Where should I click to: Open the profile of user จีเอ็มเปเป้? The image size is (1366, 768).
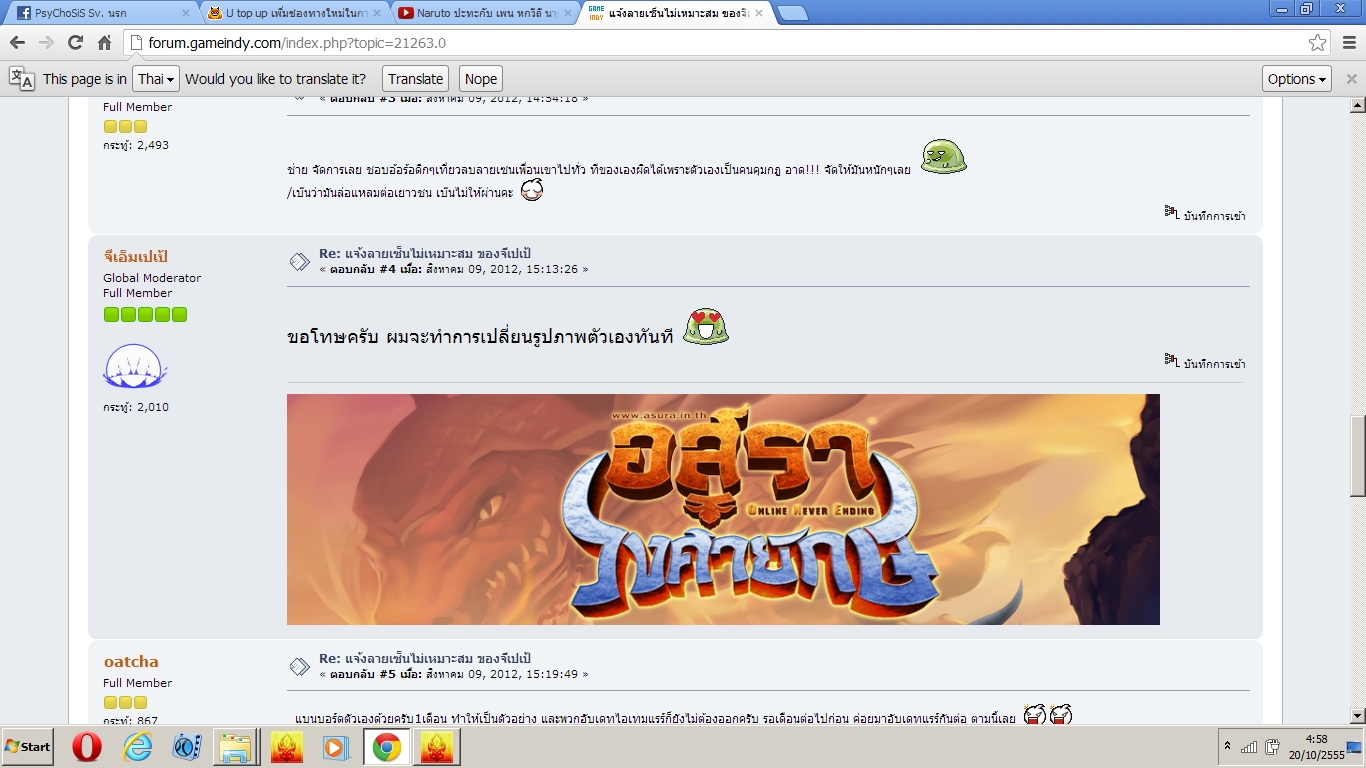tap(136, 257)
